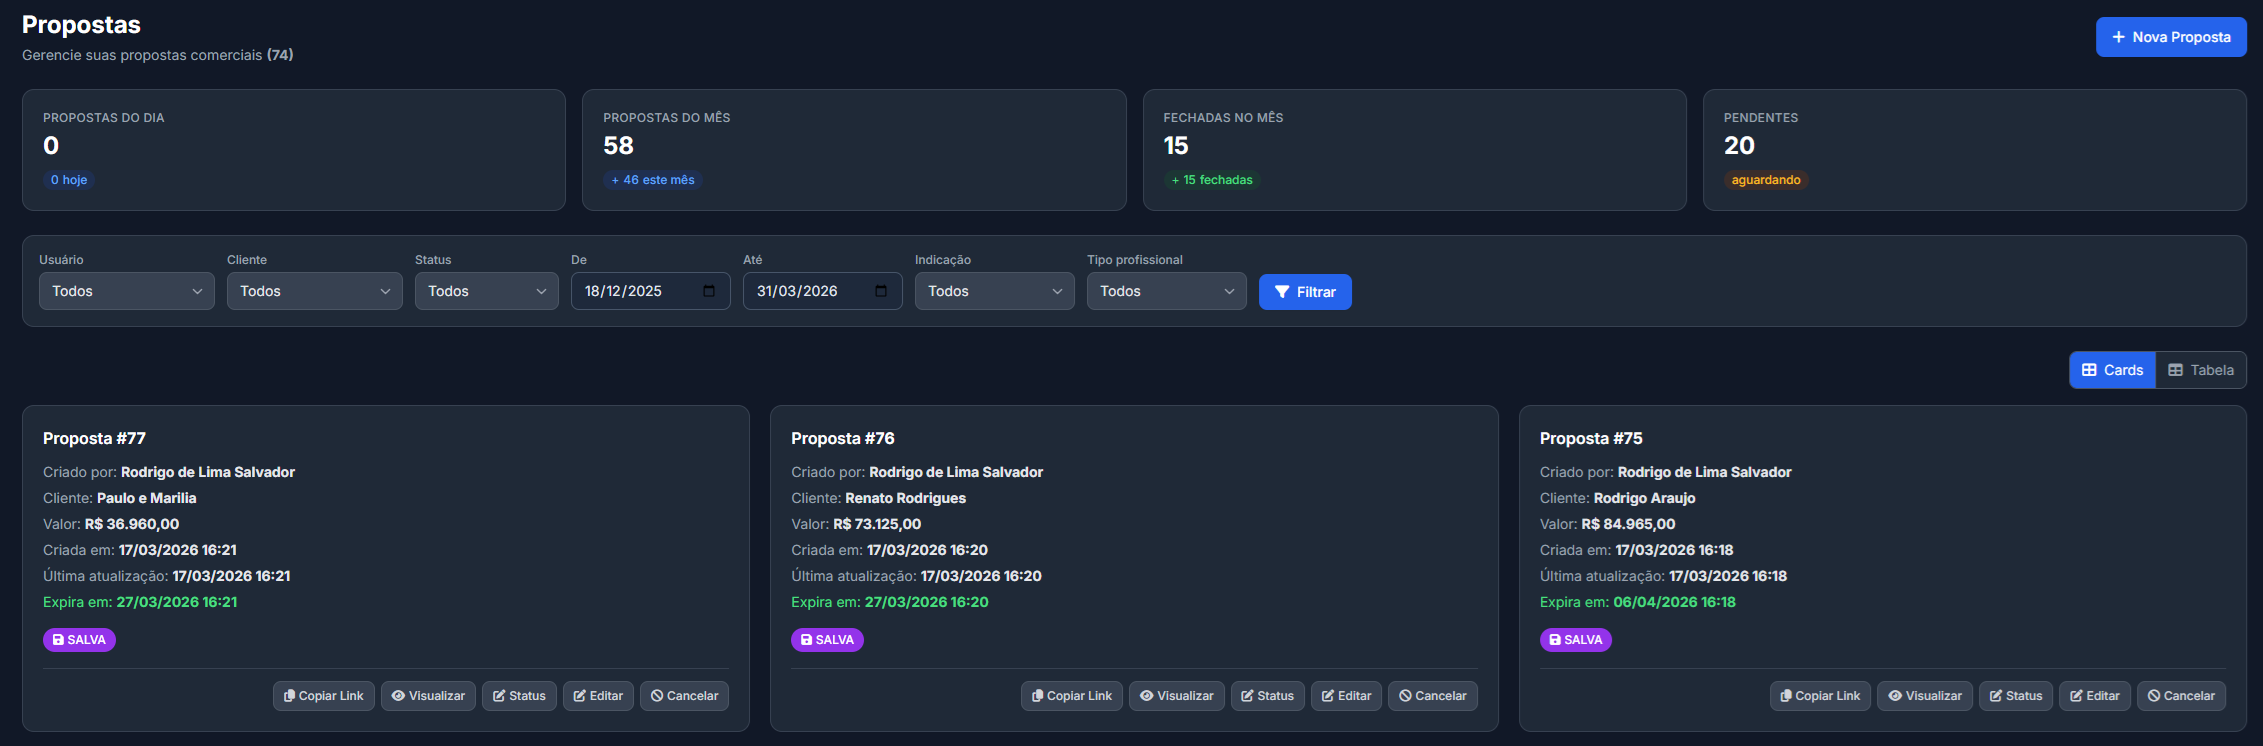The width and height of the screenshot is (2263, 746).
Task: Visualizar Proposta #76
Action: (x=1176, y=696)
